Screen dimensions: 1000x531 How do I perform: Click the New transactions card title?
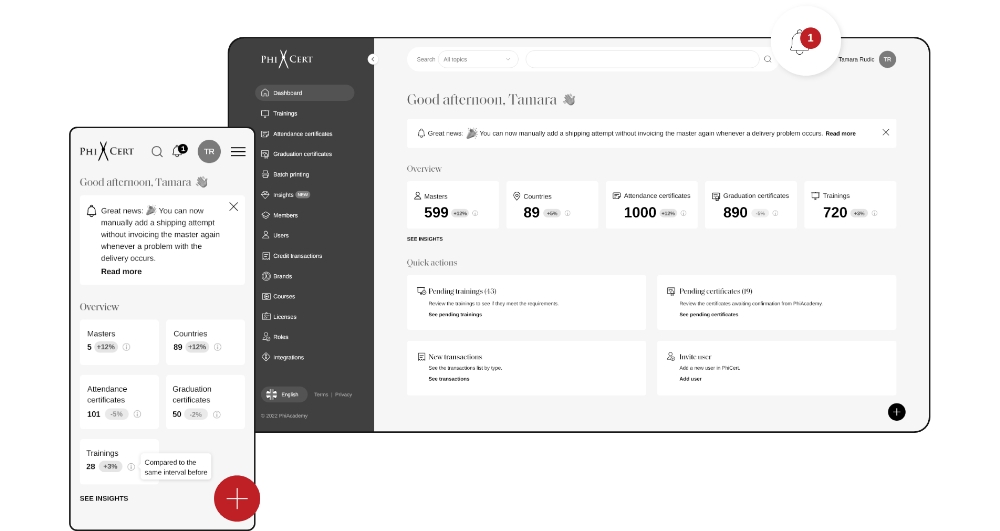[455, 357]
